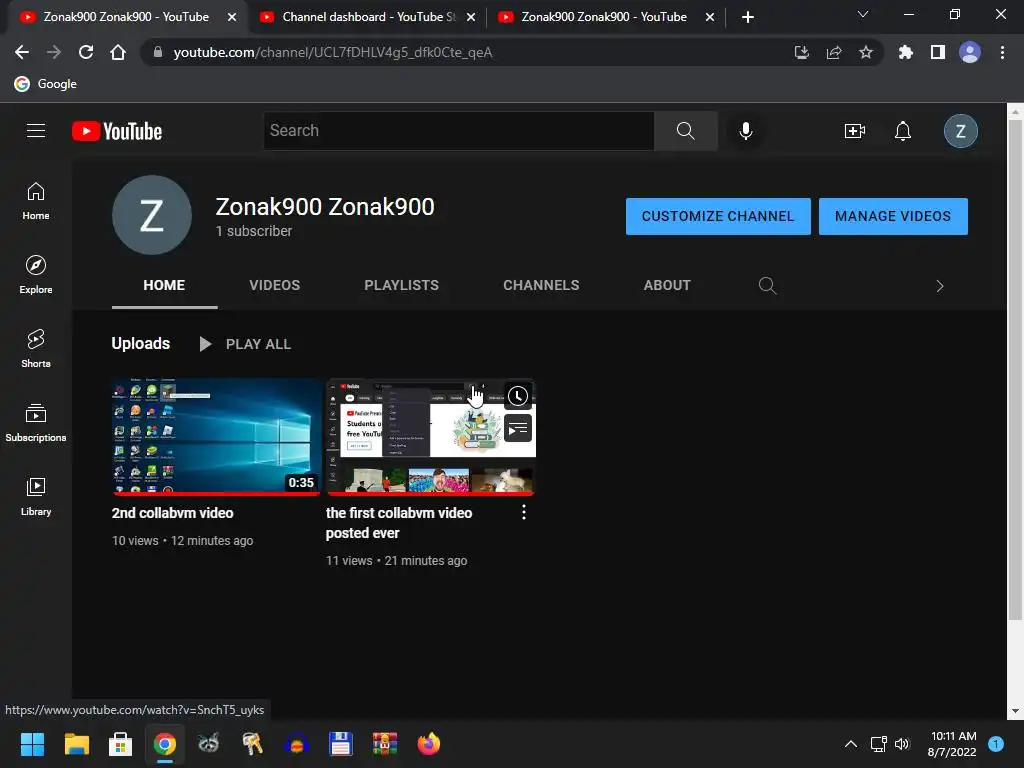Click MANAGE VIDEOS button
Viewport: 1024px width, 768px height.
coord(893,216)
